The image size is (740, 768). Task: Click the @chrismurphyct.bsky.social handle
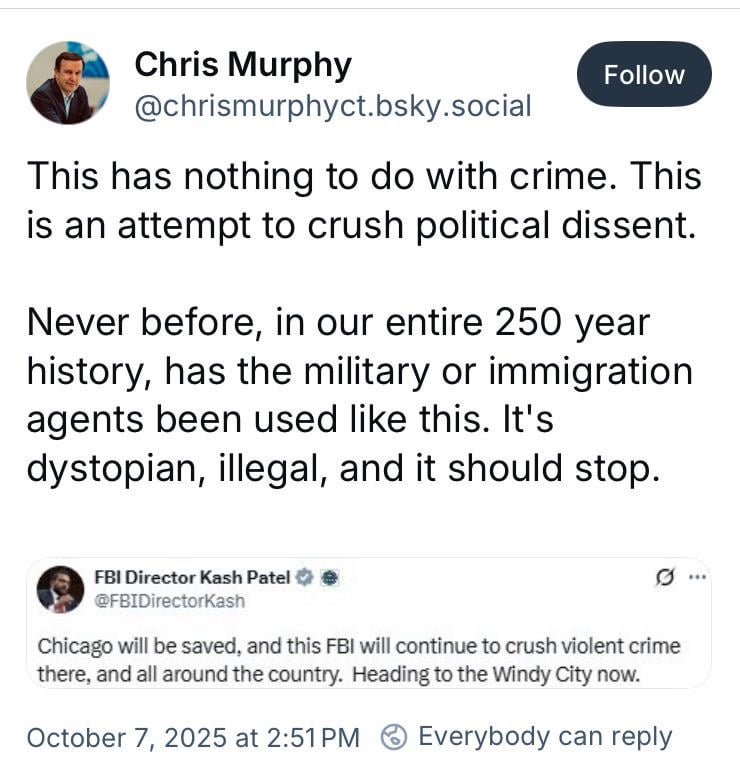[x=333, y=106]
